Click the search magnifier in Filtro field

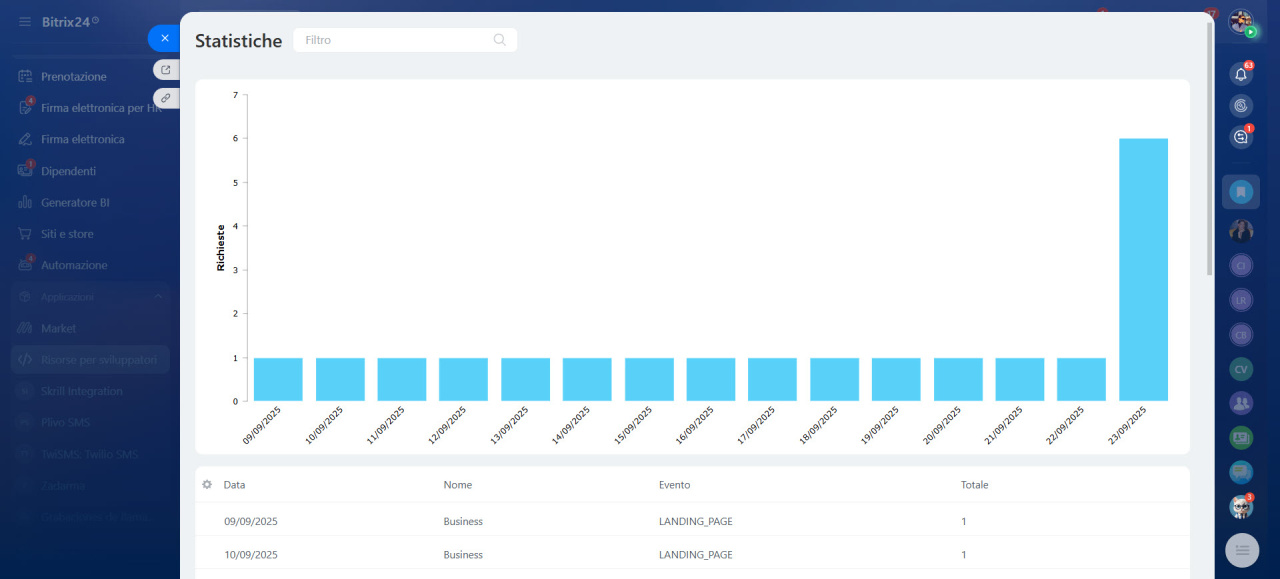pyautogui.click(x=500, y=40)
